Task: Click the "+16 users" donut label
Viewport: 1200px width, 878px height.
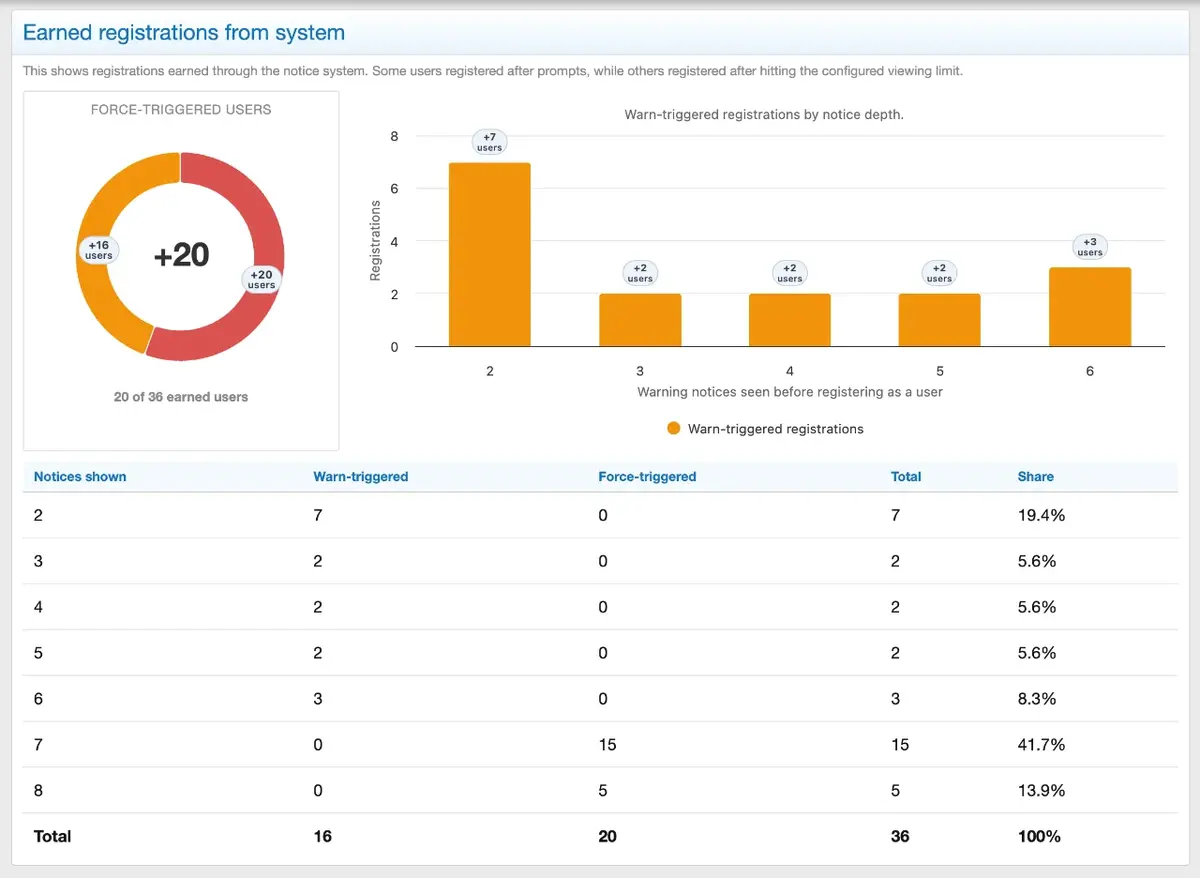Action: click(x=98, y=250)
